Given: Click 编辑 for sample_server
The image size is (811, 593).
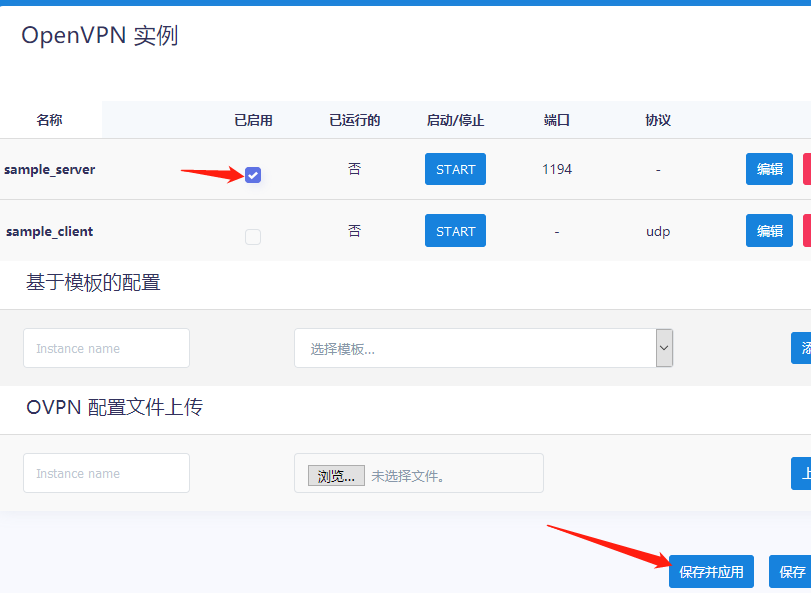Looking at the screenshot, I should 769,169.
